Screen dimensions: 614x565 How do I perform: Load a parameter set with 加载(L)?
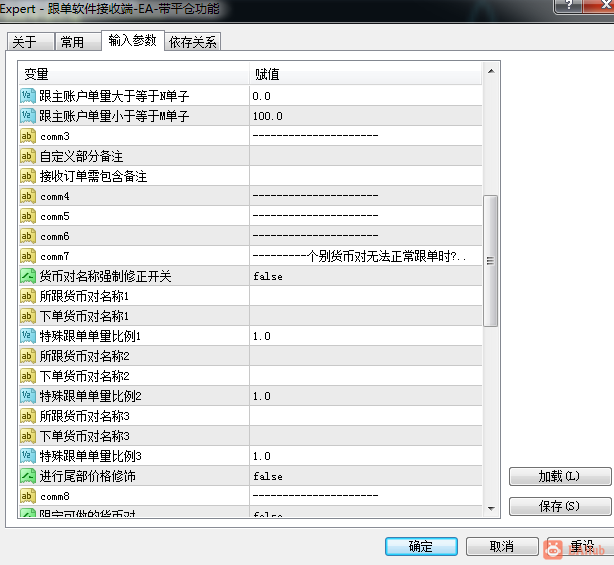point(560,476)
